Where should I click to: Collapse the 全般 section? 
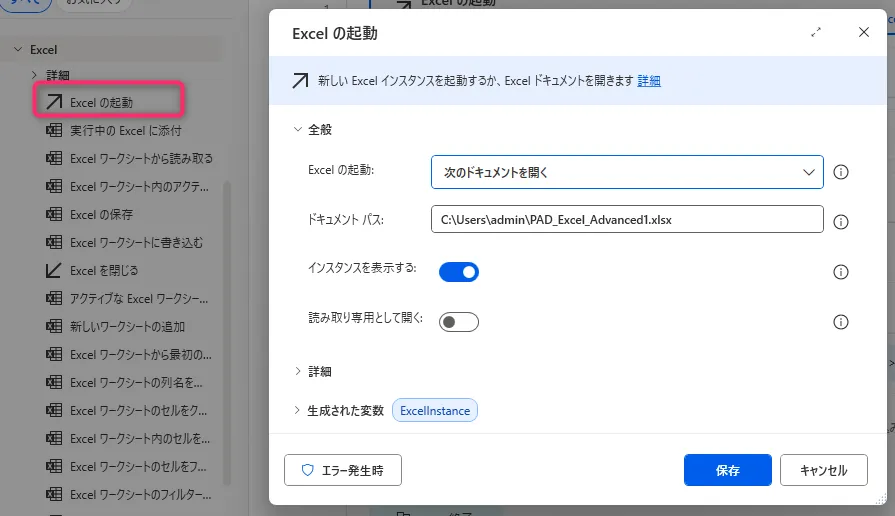coord(298,129)
